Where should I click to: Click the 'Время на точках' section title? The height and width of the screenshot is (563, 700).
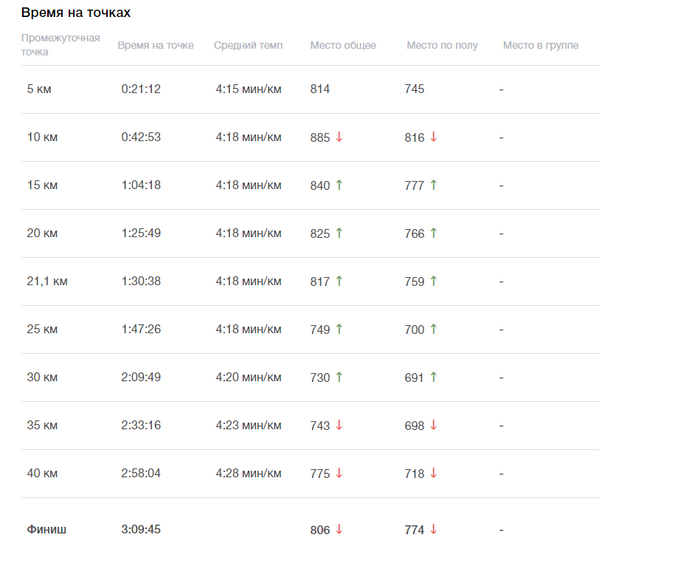pos(76,13)
